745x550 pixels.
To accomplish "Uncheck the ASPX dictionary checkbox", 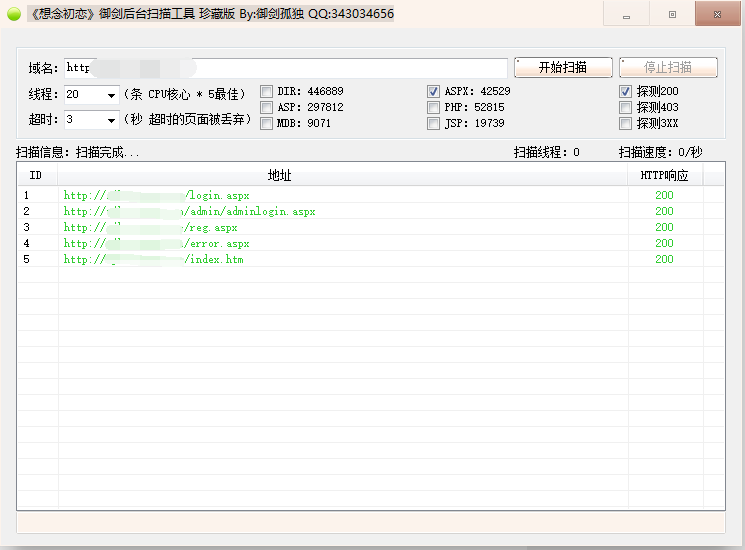I will click(434, 91).
